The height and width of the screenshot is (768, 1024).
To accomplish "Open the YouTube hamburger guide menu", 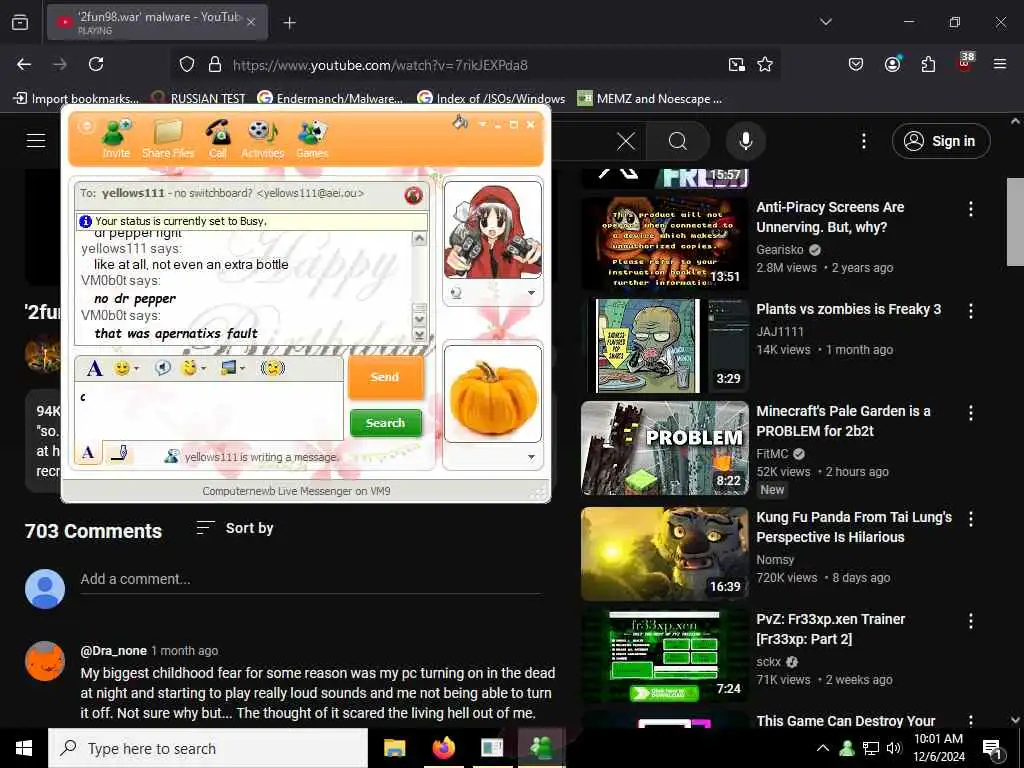I will (36, 140).
